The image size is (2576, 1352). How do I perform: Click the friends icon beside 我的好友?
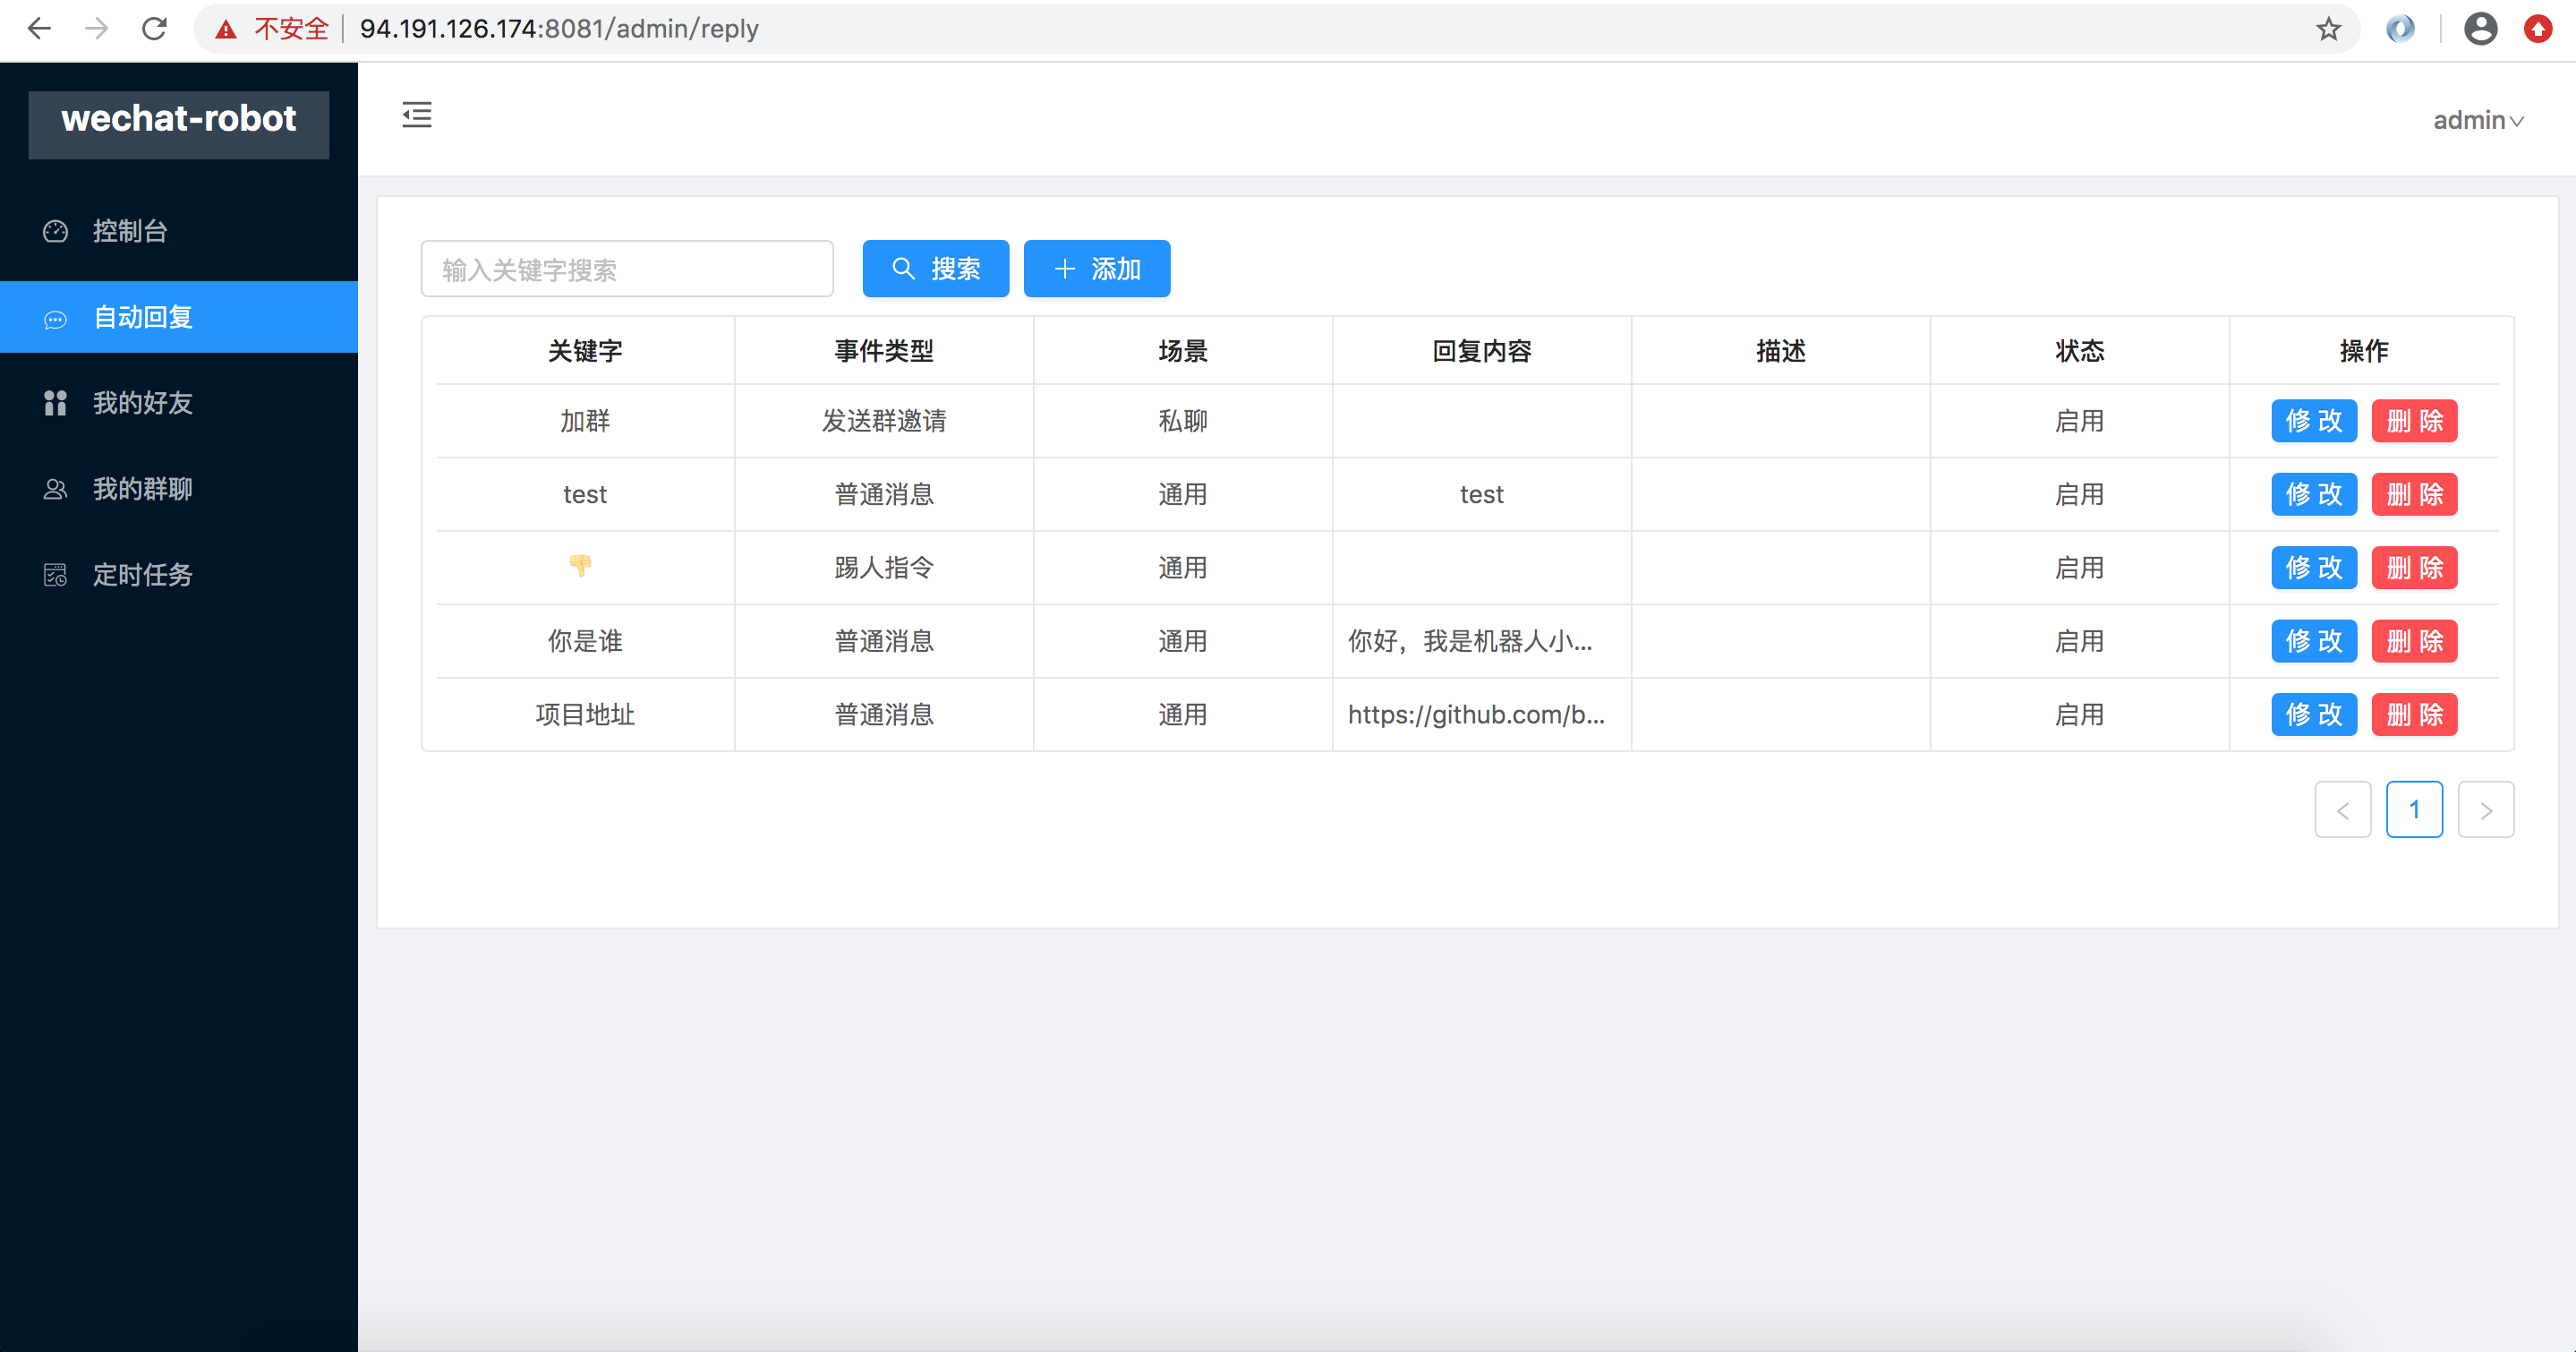(x=55, y=403)
